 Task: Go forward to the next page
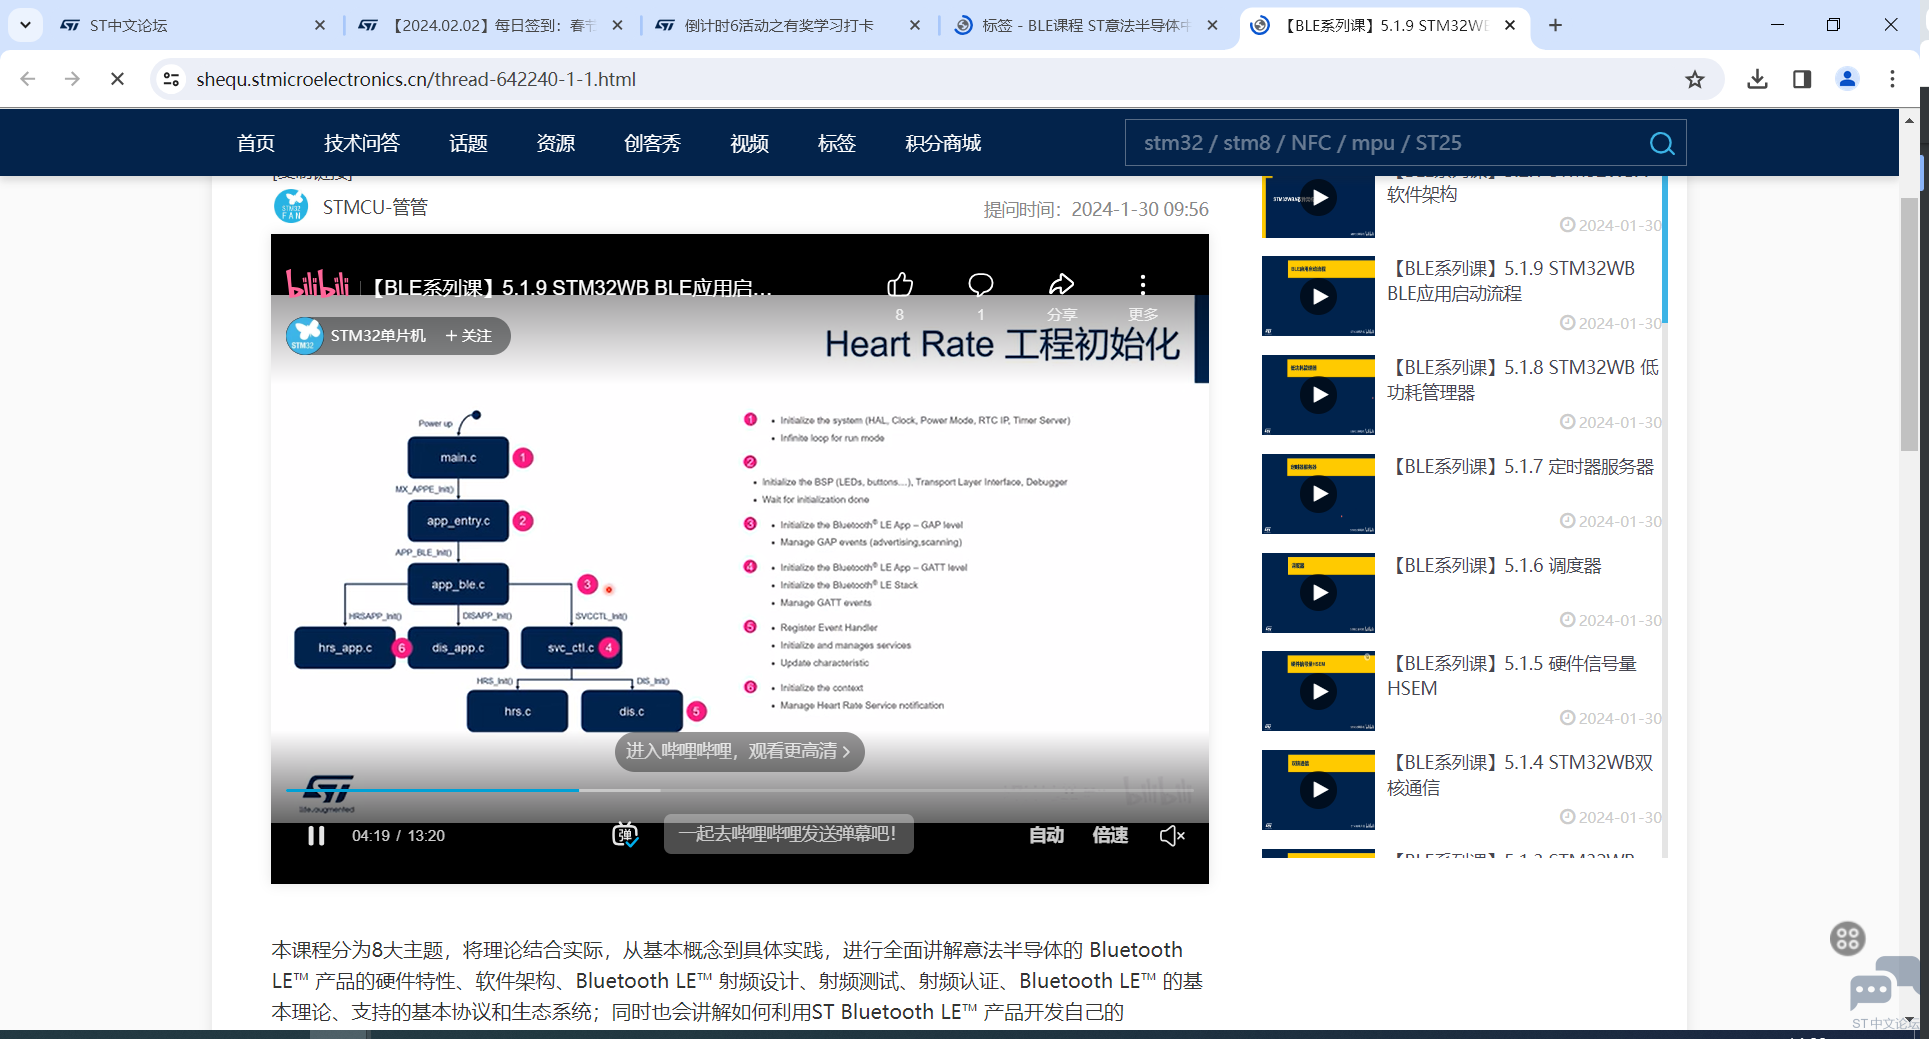(72, 79)
